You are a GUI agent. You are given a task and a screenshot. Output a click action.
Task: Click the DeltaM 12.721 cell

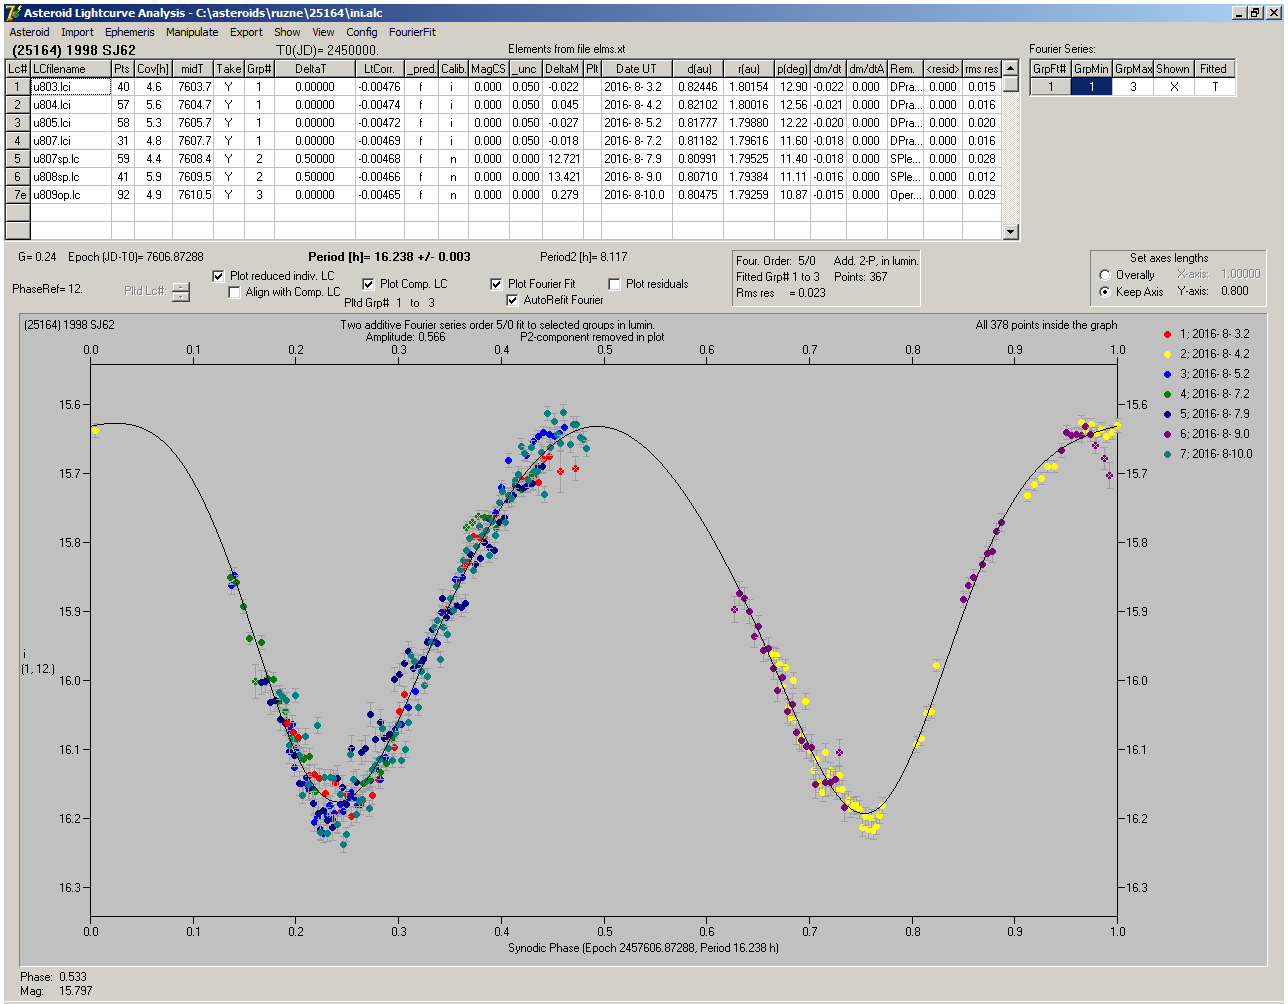pyautogui.click(x=564, y=159)
